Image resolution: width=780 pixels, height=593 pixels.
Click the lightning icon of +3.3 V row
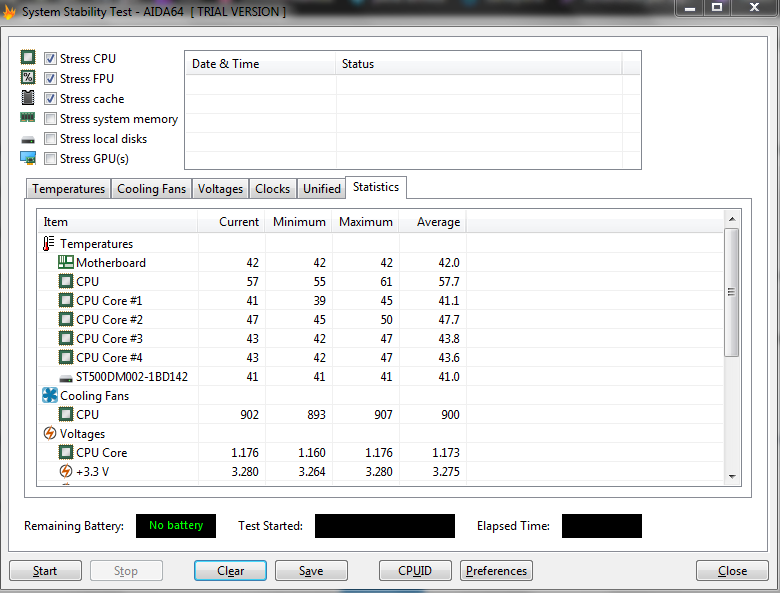66,471
